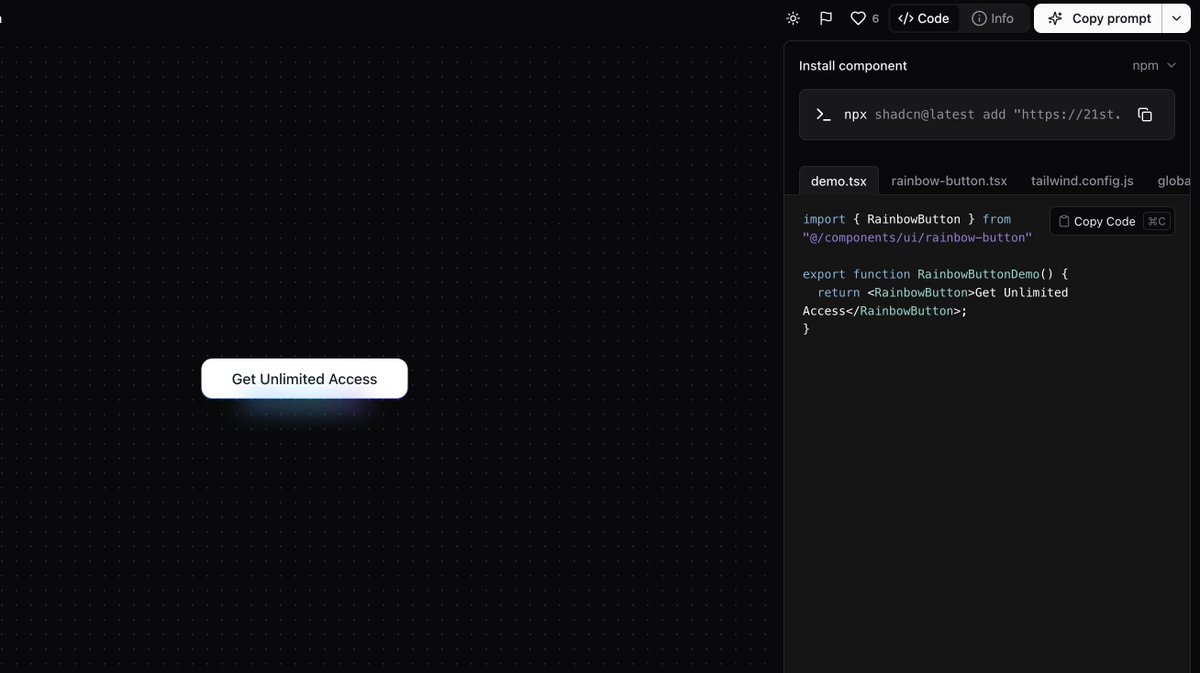Click the flag icon to report the component
The height and width of the screenshot is (673, 1200).
[825, 17]
